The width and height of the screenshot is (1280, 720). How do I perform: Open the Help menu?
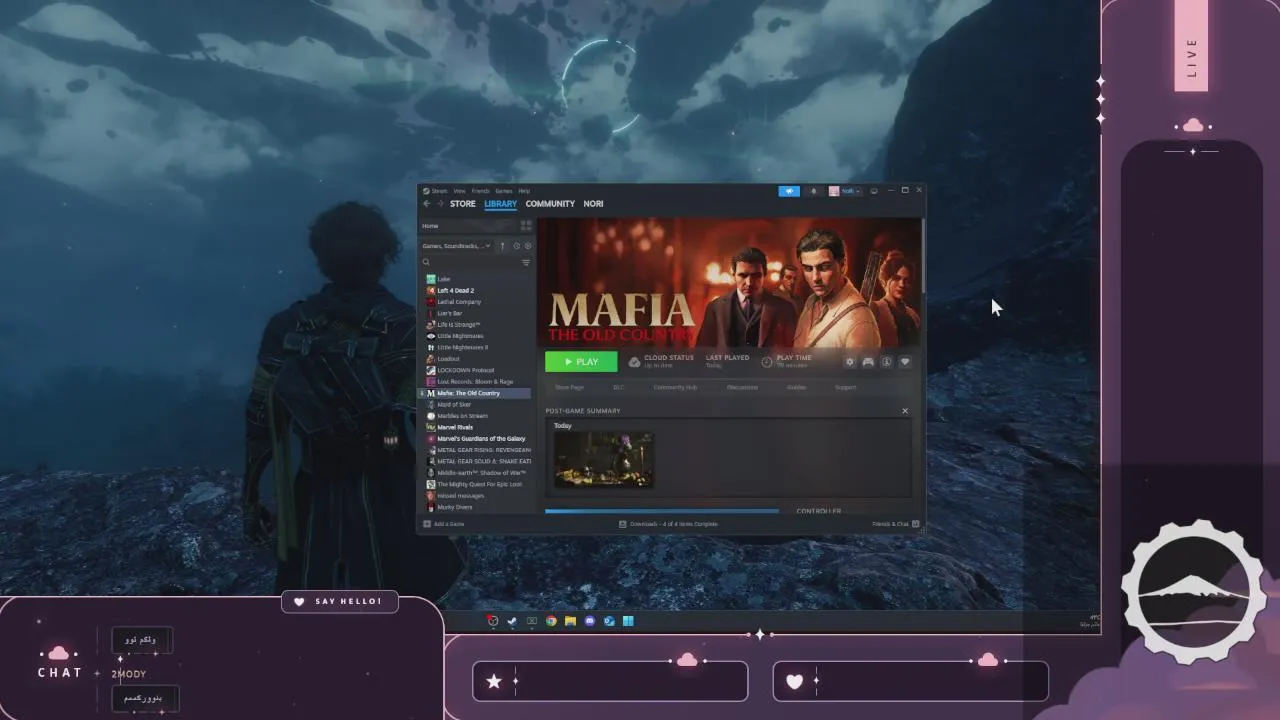point(524,191)
